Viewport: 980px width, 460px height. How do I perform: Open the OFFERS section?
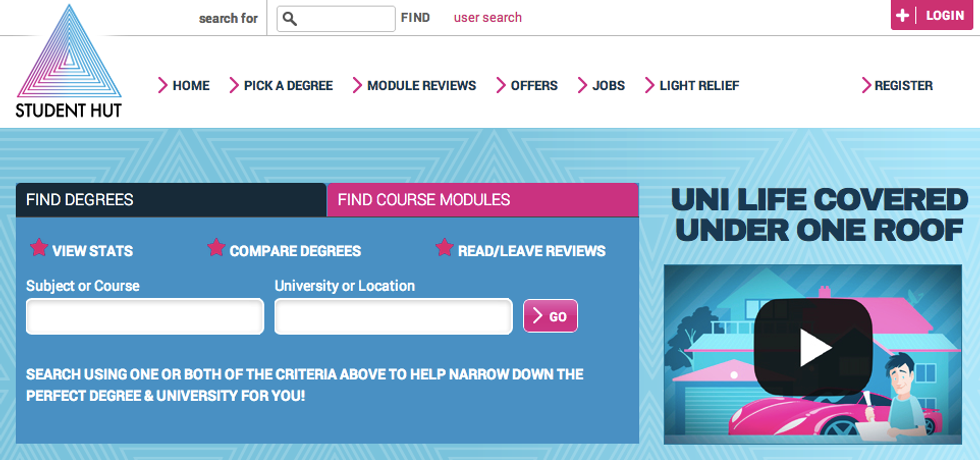(x=534, y=86)
